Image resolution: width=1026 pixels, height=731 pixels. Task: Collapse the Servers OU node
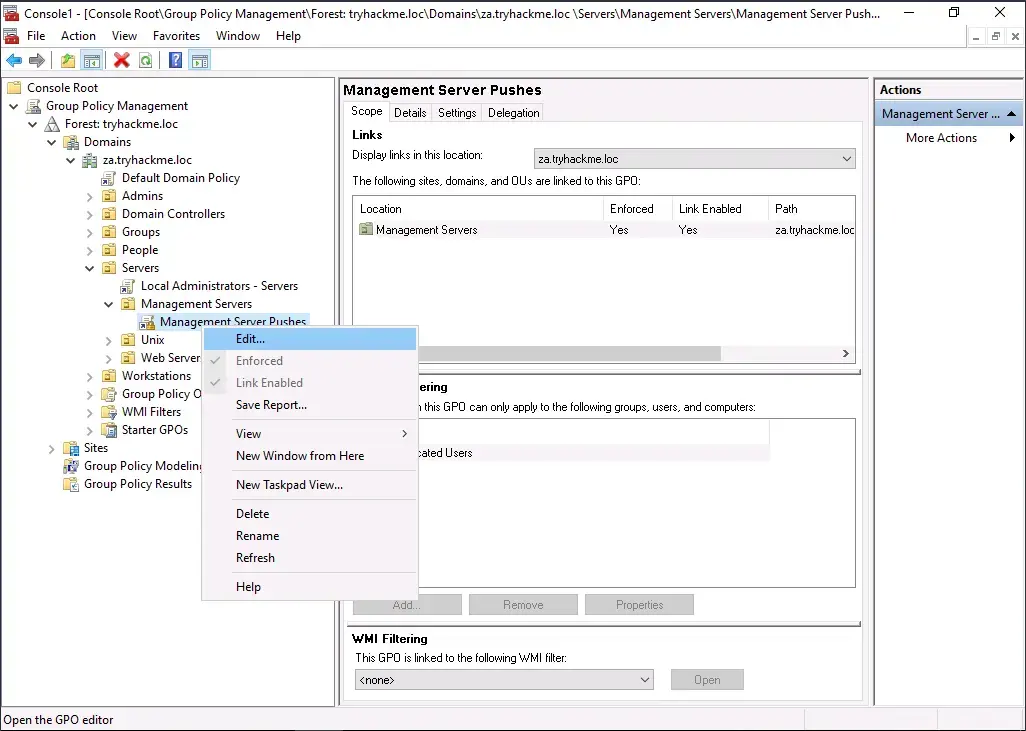click(x=90, y=268)
